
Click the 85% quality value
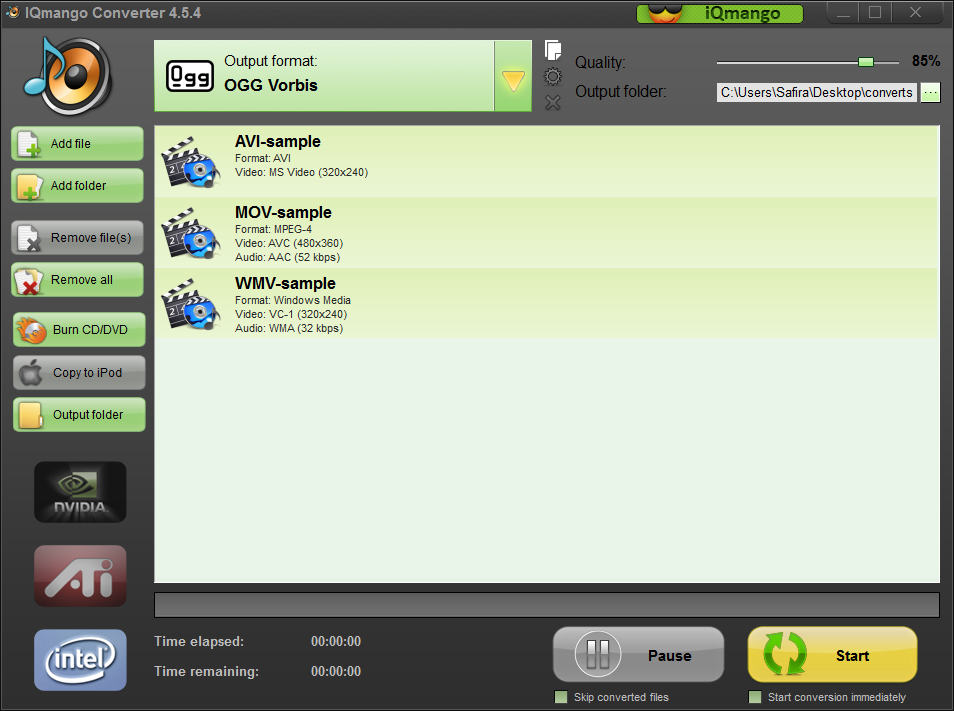925,61
